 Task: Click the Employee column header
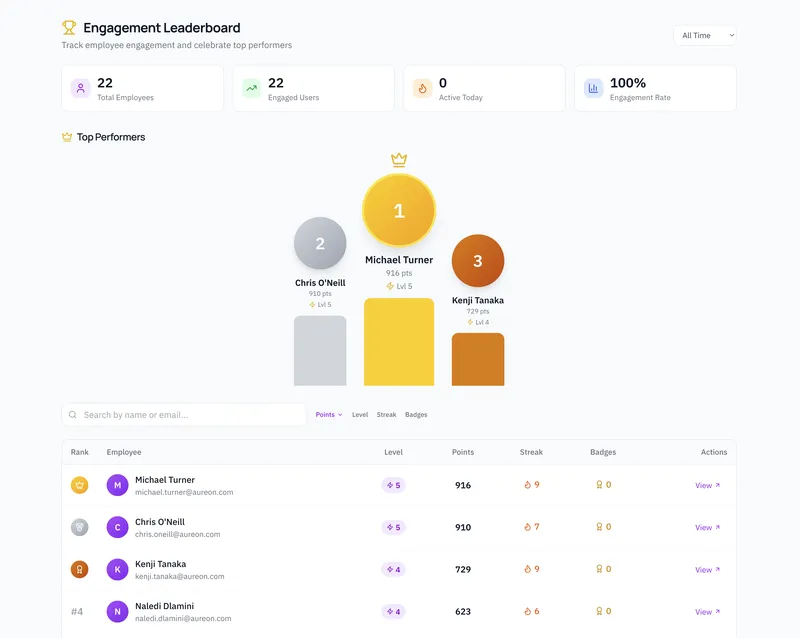pyautogui.click(x=124, y=452)
